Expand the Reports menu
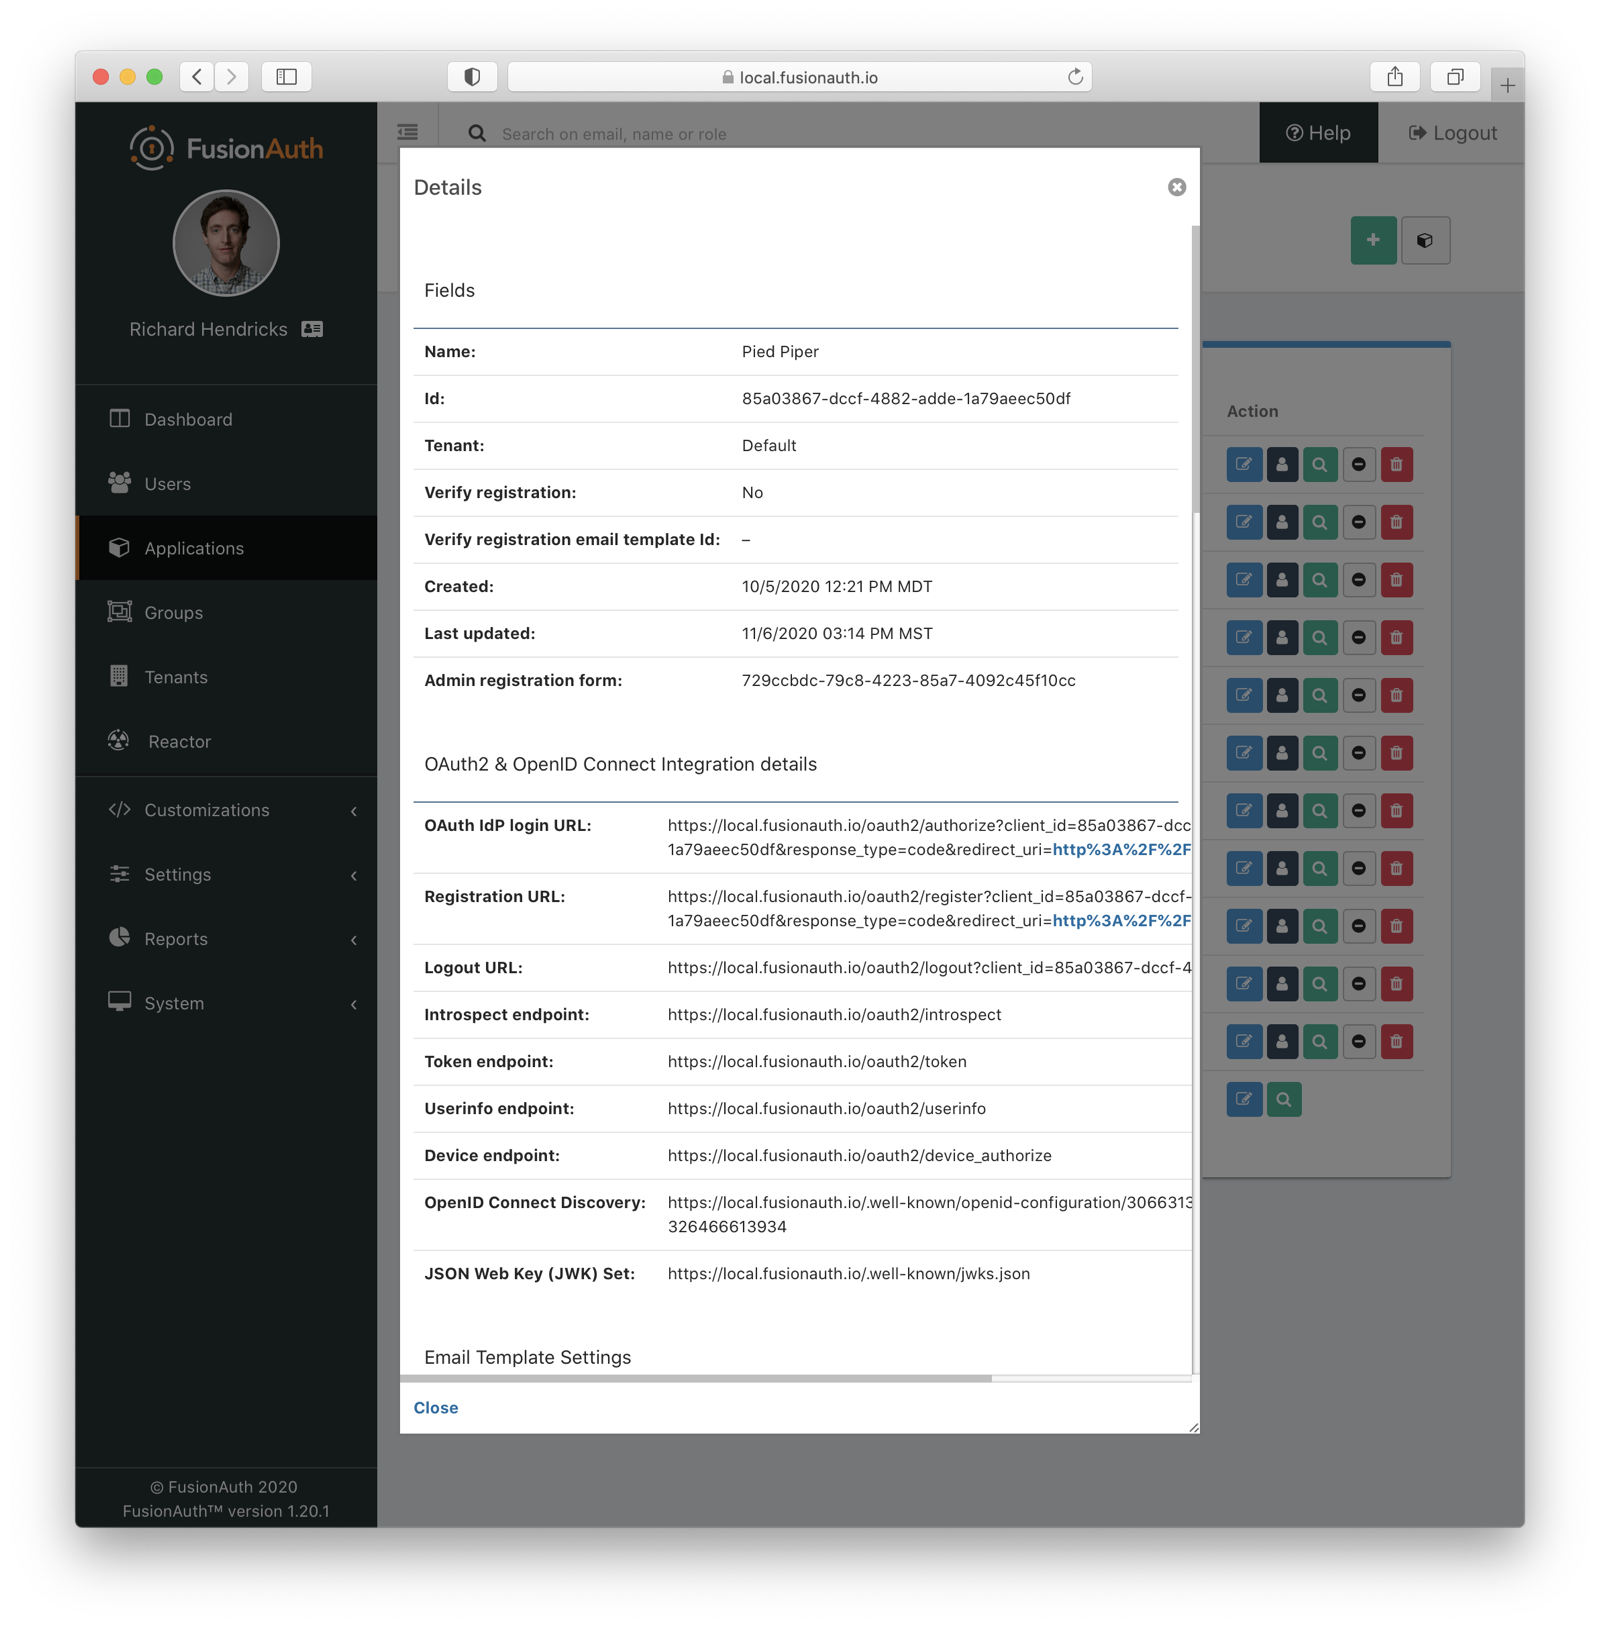Image resolution: width=1600 pixels, height=1627 pixels. (x=227, y=939)
